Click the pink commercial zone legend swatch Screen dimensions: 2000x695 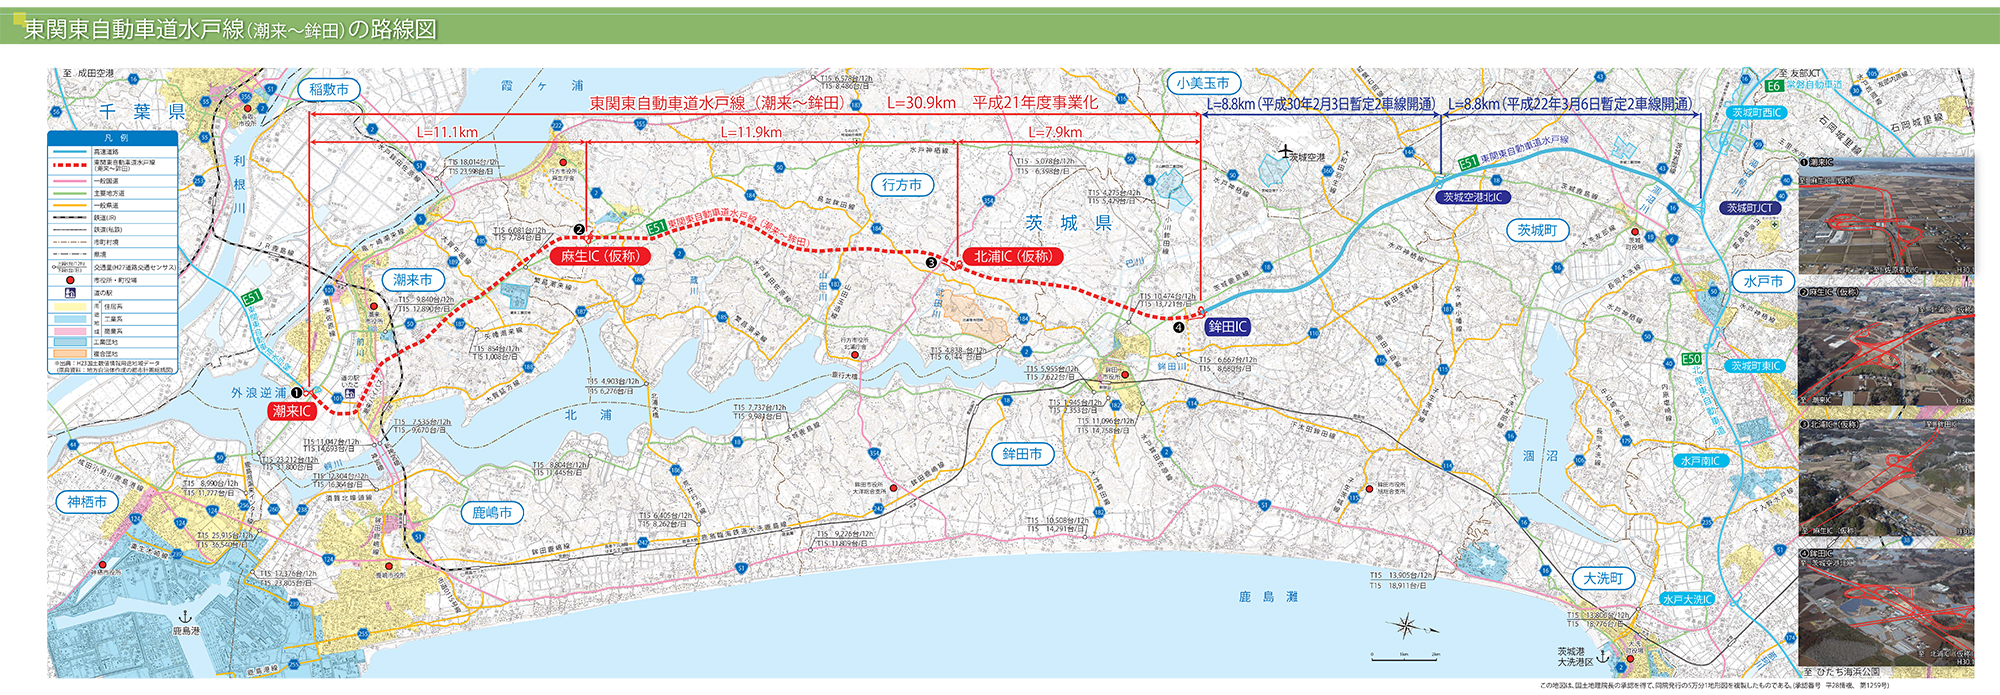pos(70,330)
